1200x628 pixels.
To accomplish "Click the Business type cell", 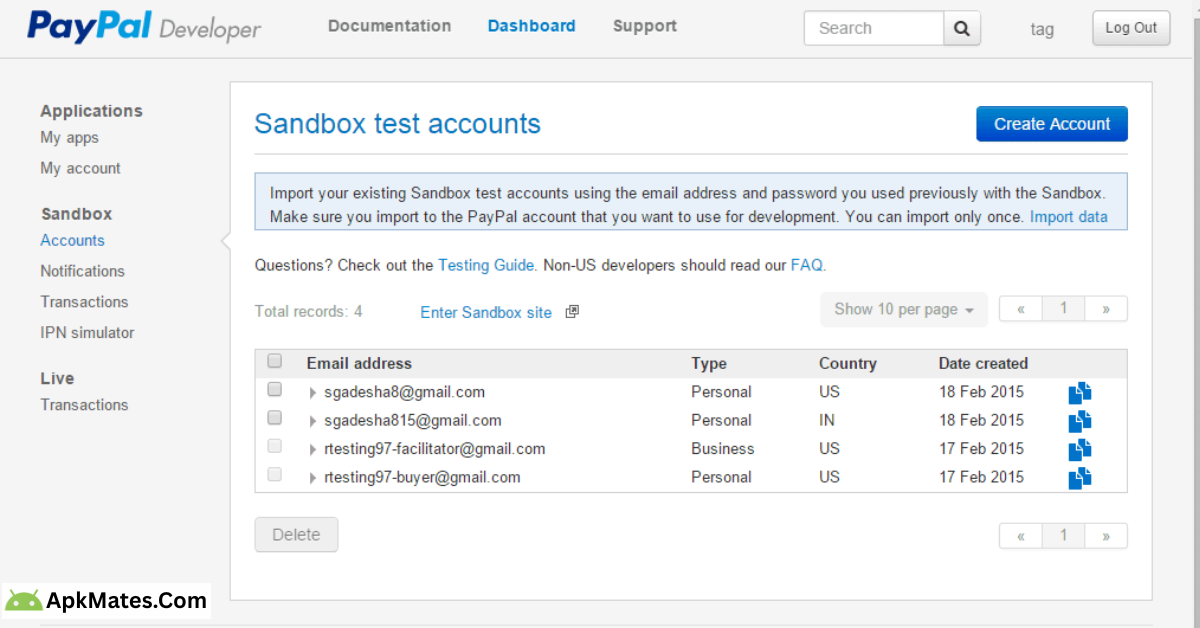I will [723, 449].
